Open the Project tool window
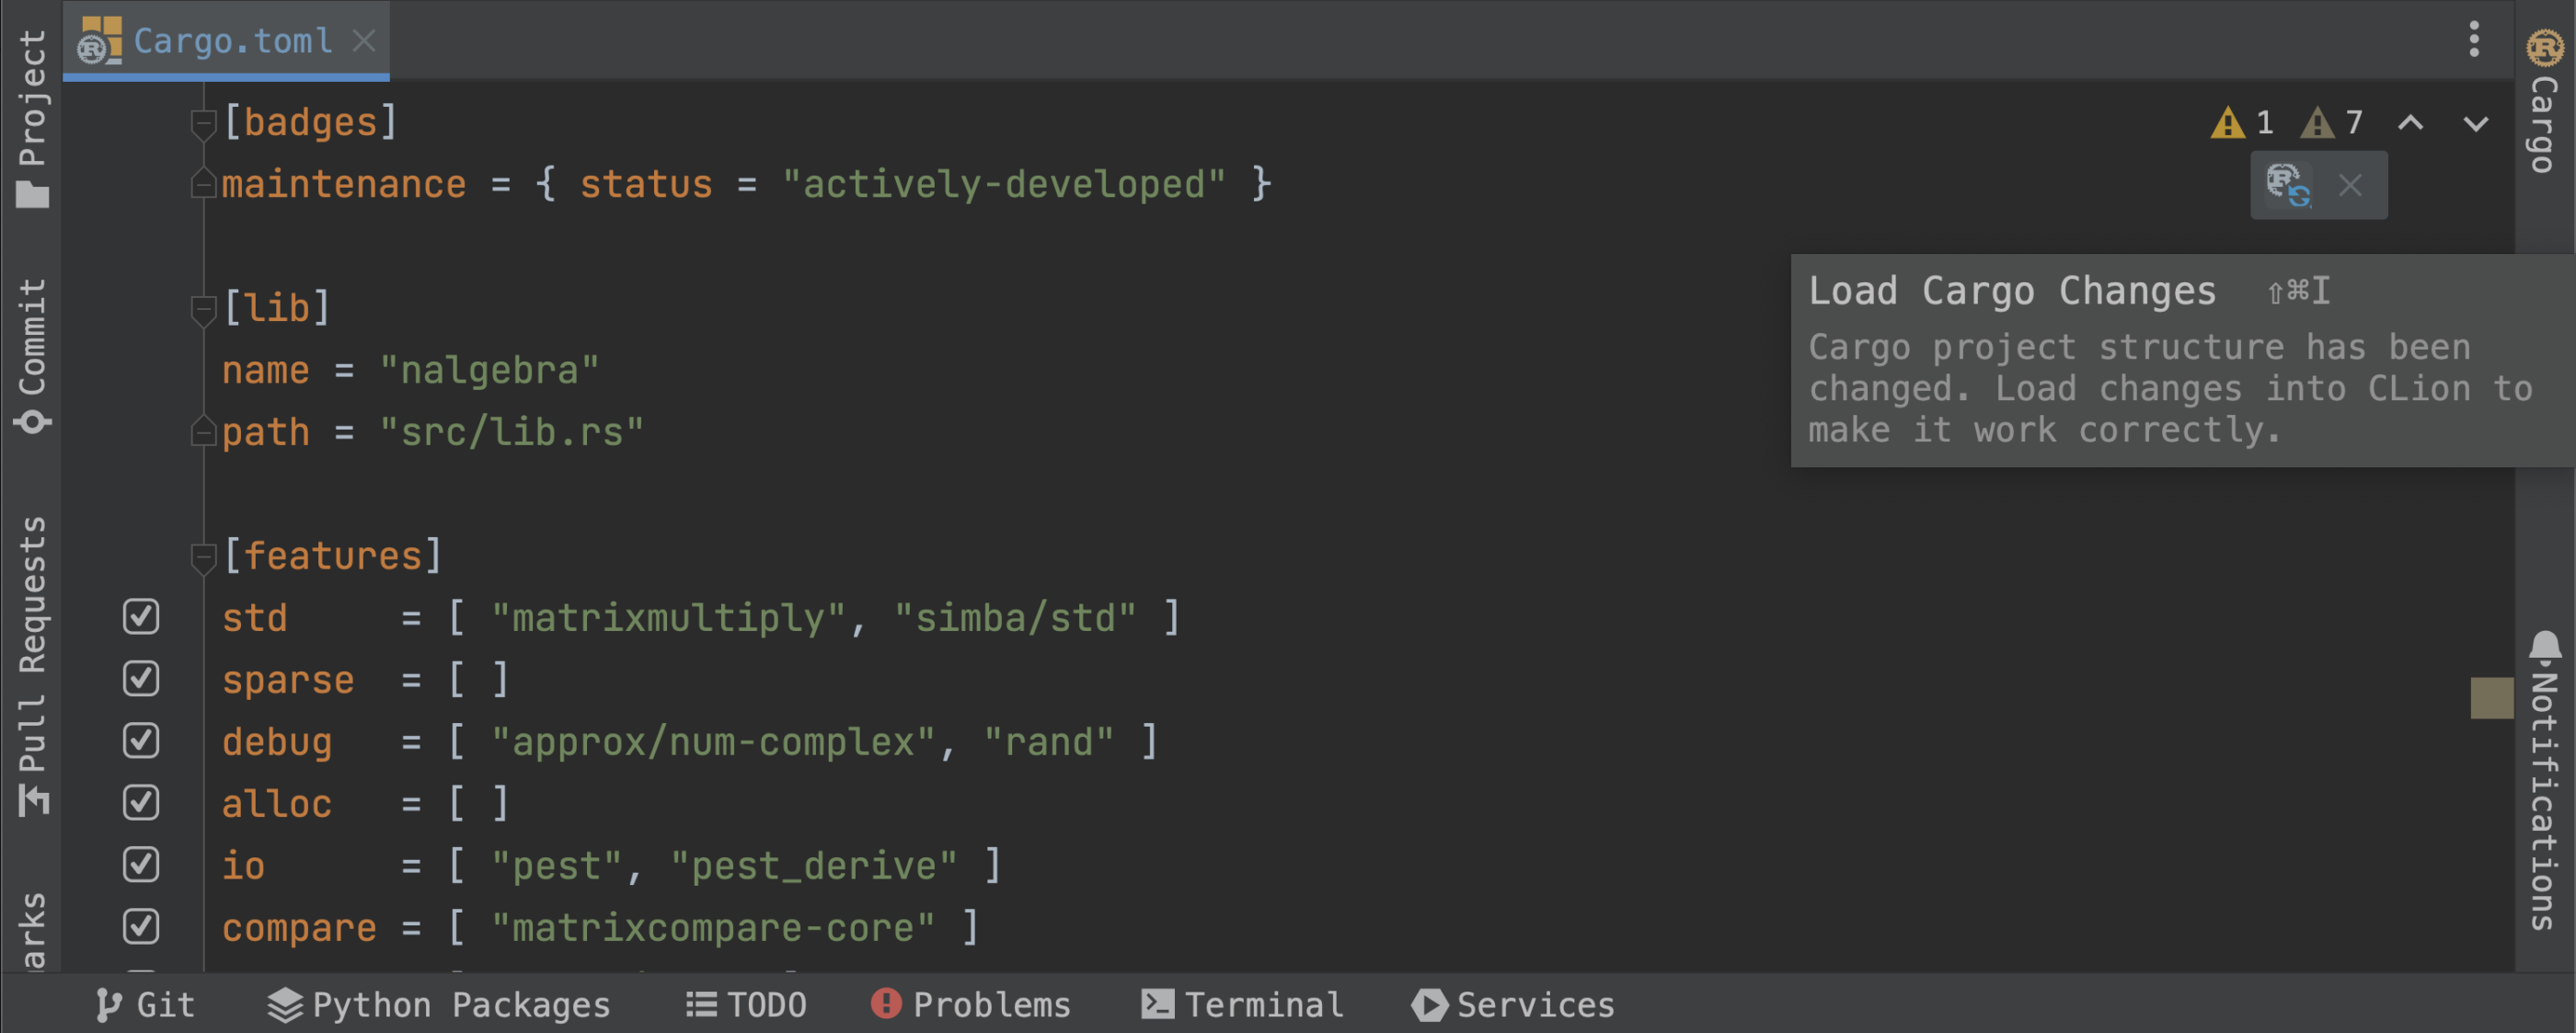Screen dimensions: 2576x1033 coord(32,118)
